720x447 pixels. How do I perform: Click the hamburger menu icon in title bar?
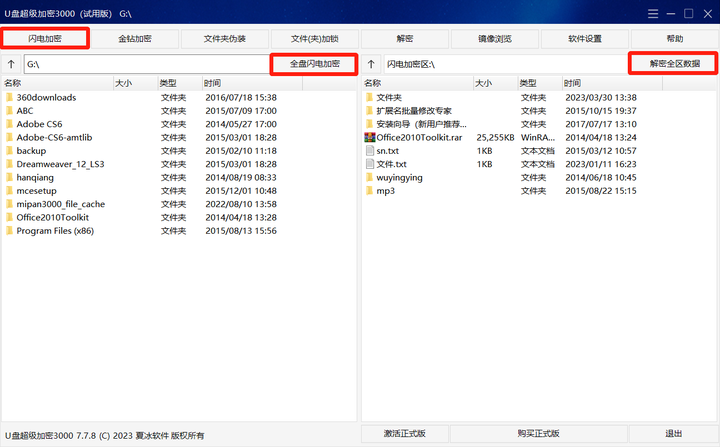pyautogui.click(x=653, y=14)
